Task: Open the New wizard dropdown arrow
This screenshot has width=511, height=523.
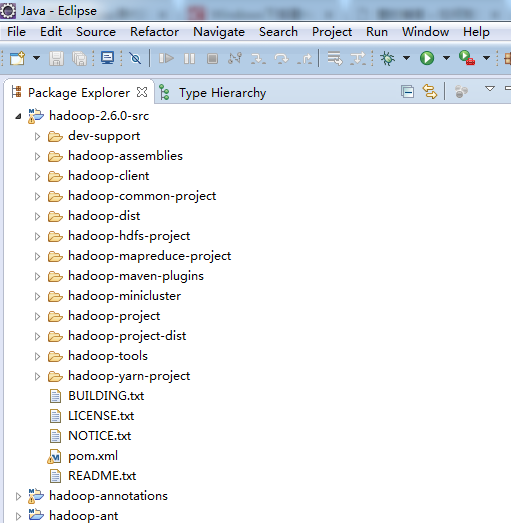Action: tap(36, 58)
